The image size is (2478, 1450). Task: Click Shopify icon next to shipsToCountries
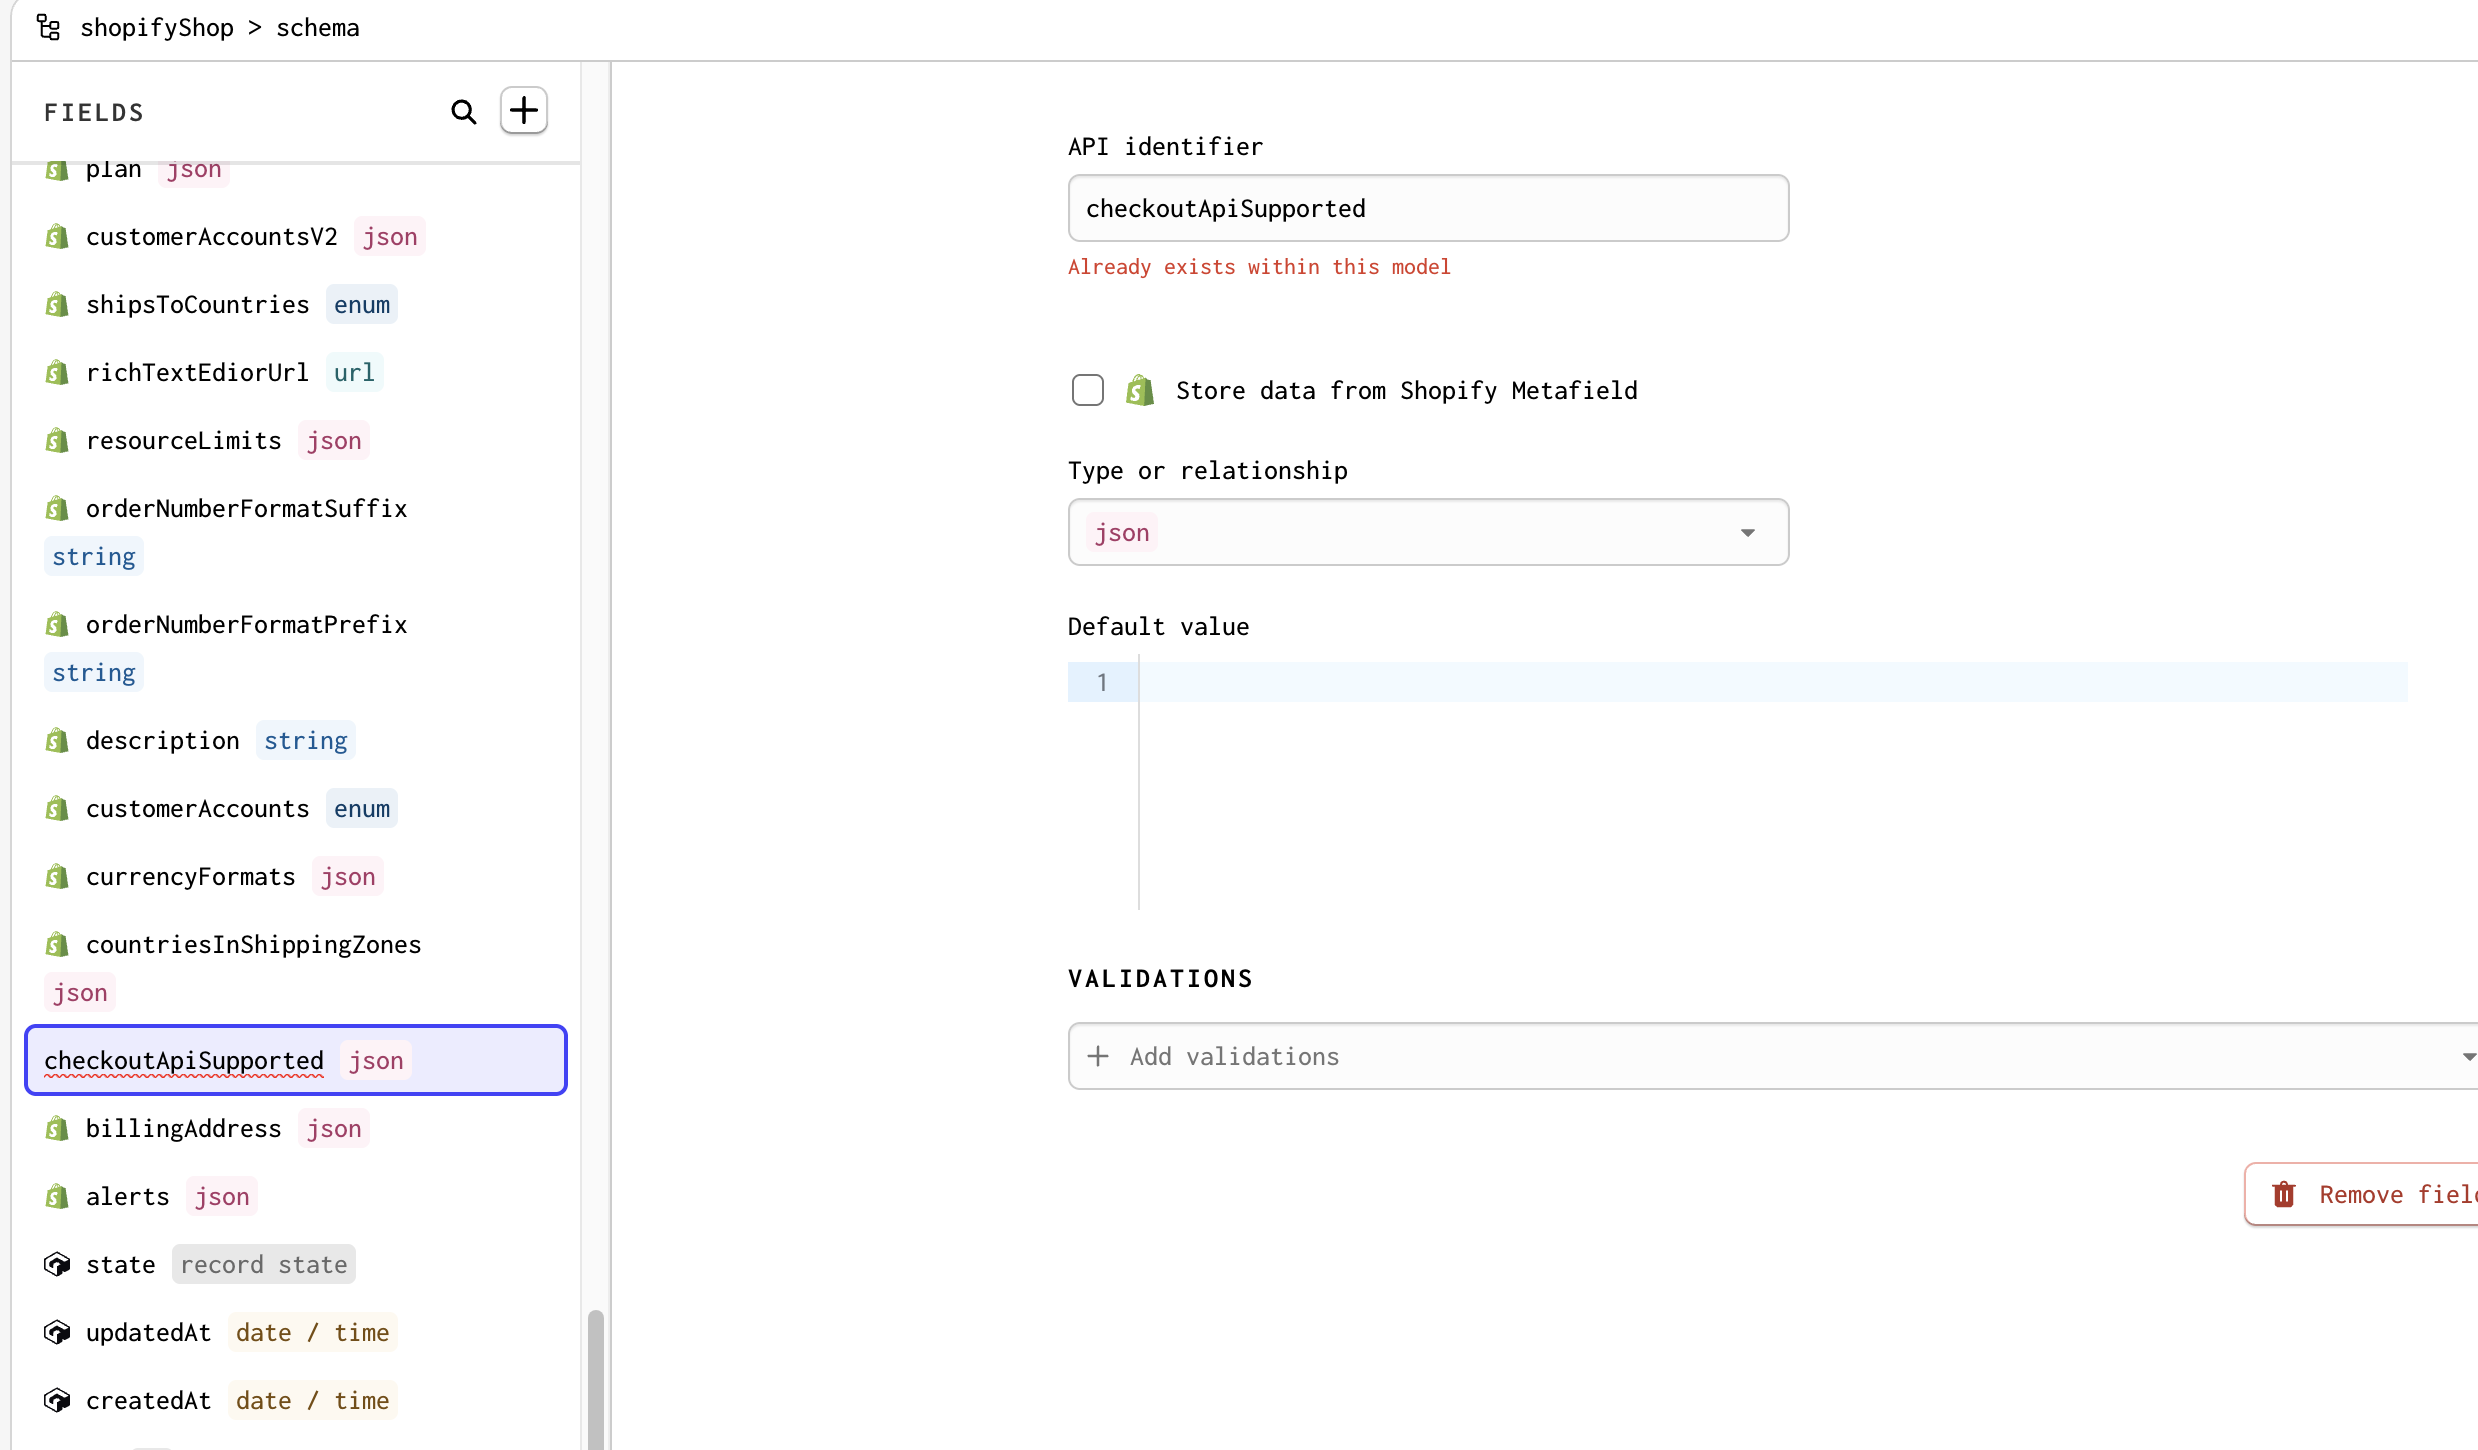click(x=57, y=305)
